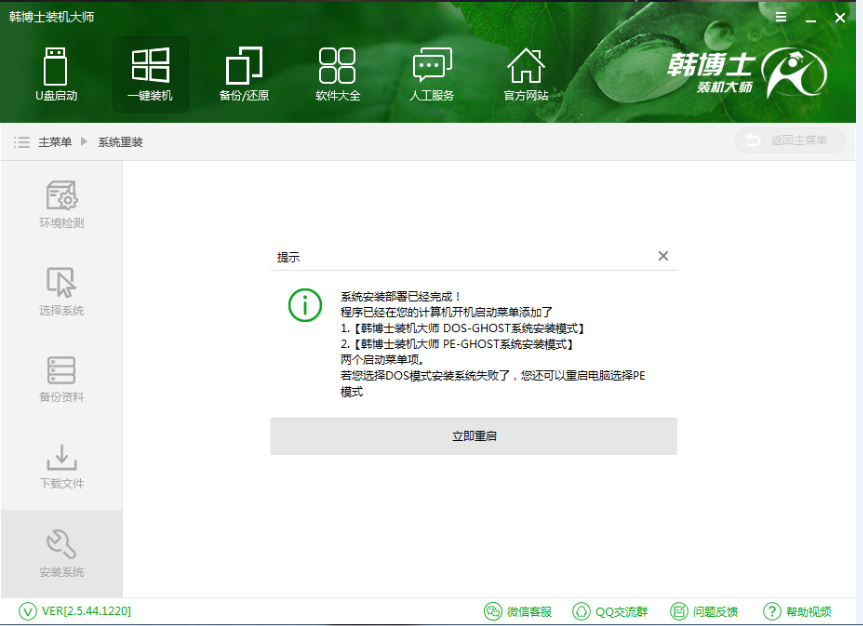Click the 环境检测 sidebar step icon
Image resolution: width=863 pixels, height=626 pixels.
[x=62, y=195]
